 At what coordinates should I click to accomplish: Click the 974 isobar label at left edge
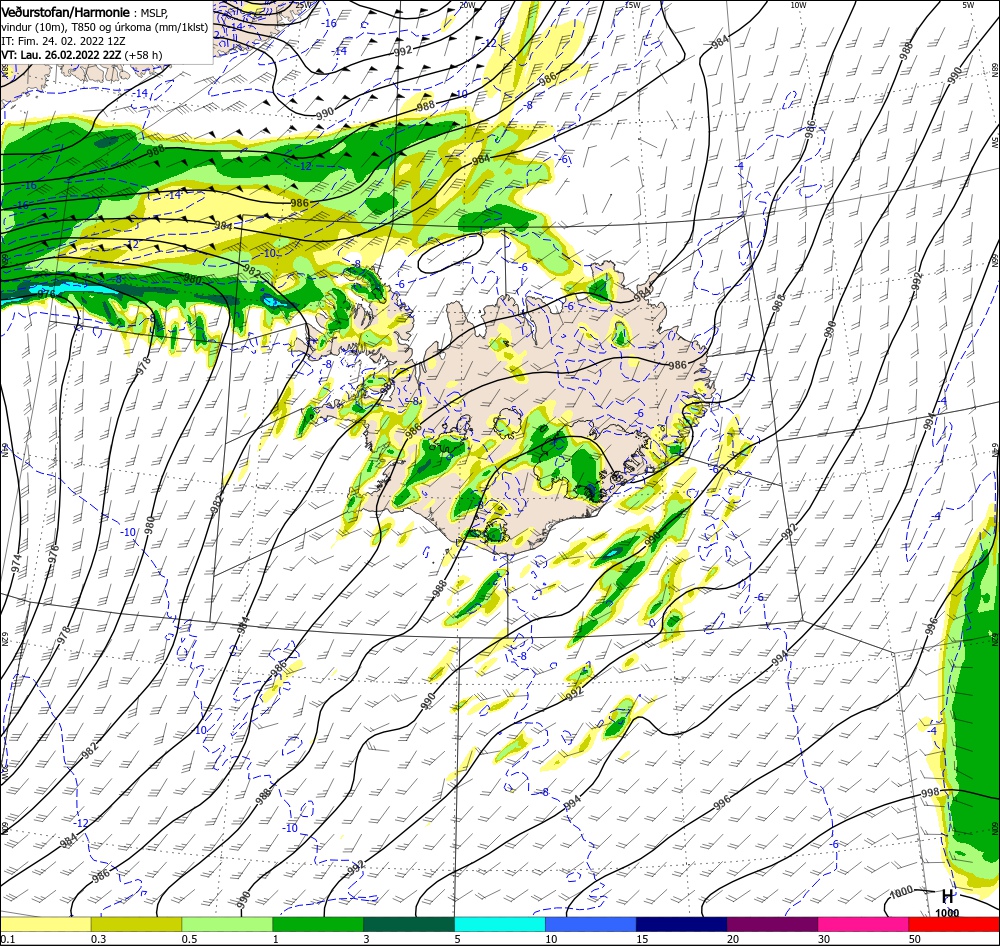(17, 564)
